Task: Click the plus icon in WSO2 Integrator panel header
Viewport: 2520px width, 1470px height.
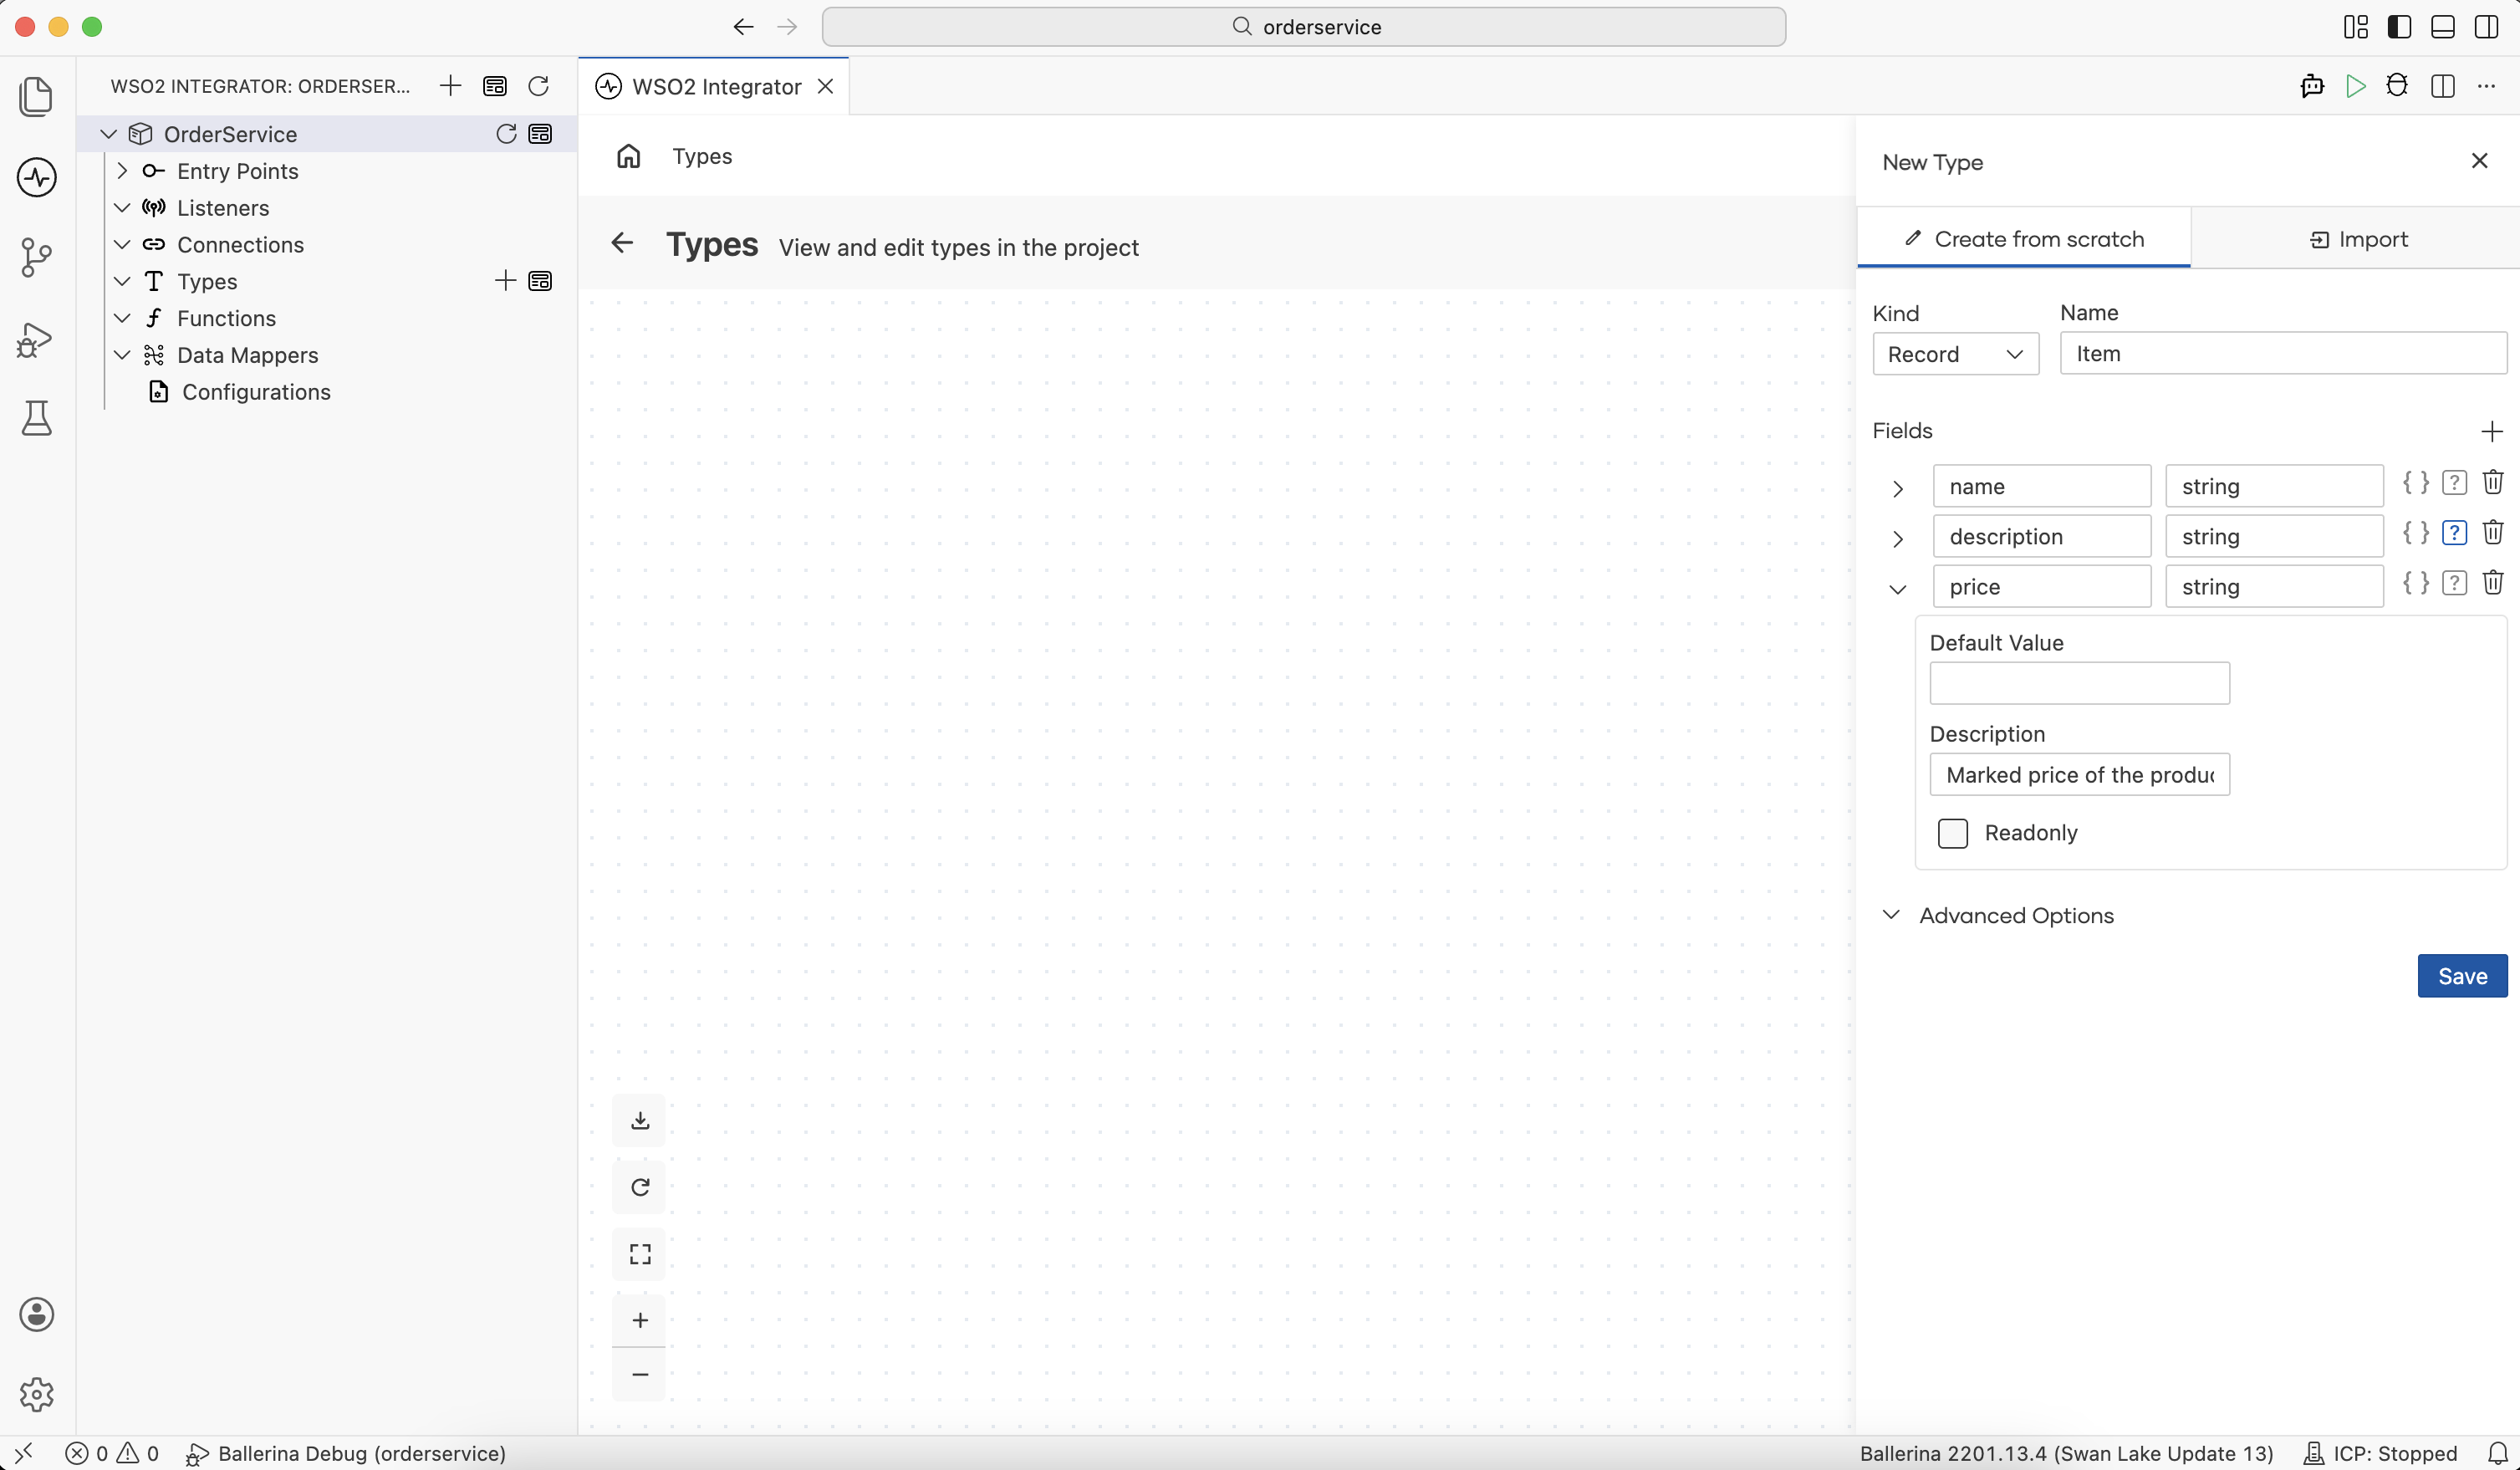Action: 450,86
